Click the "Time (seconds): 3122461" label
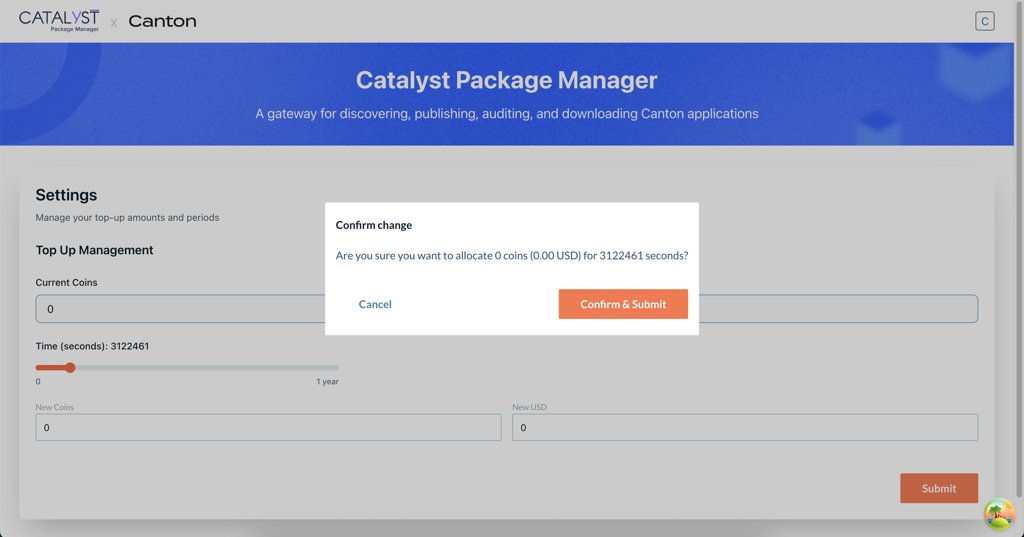 point(92,346)
